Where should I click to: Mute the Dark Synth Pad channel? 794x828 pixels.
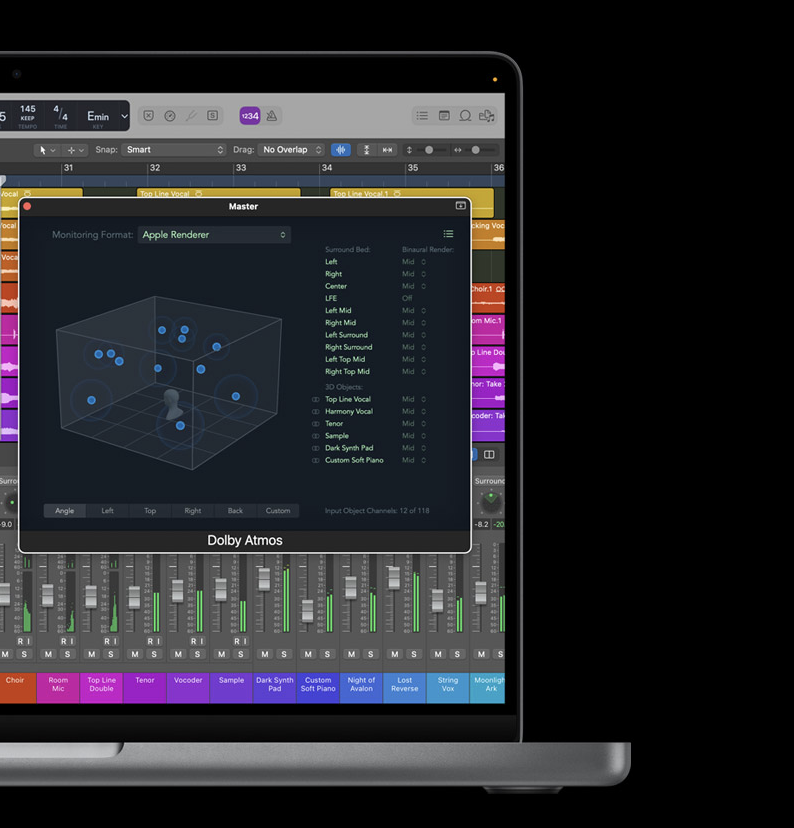point(265,654)
